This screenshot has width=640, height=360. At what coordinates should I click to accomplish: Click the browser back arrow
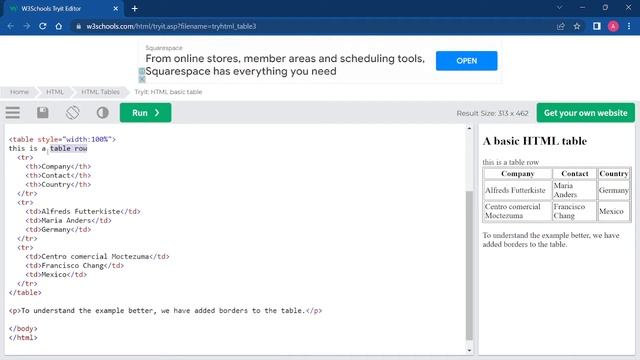(11, 26)
